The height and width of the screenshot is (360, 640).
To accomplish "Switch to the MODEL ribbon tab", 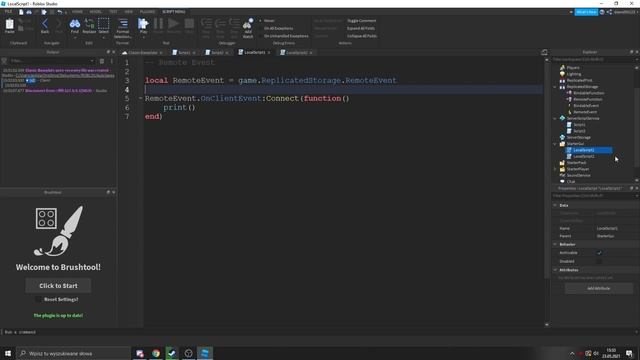I will (96, 12).
